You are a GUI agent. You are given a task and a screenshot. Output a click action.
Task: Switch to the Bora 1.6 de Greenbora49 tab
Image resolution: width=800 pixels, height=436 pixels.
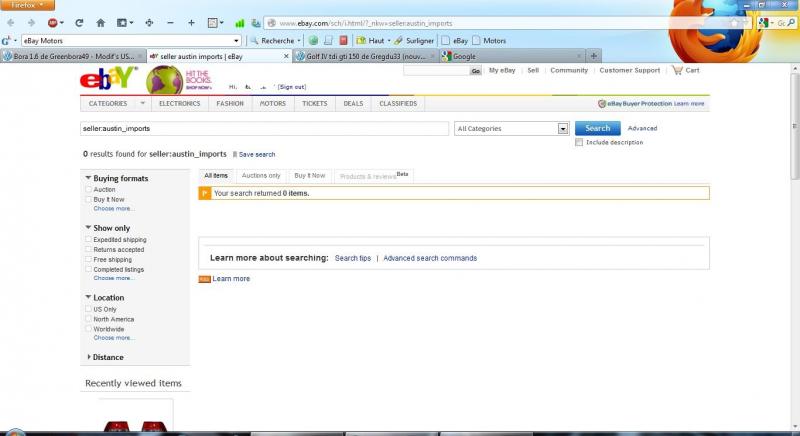tap(73, 56)
